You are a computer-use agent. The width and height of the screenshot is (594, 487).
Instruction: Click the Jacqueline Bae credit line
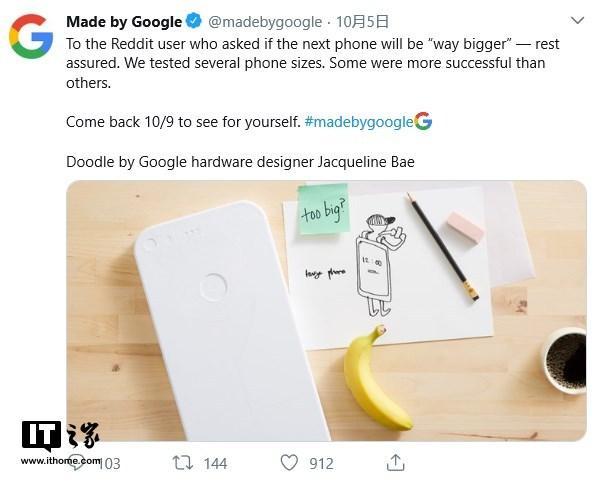pos(240,162)
